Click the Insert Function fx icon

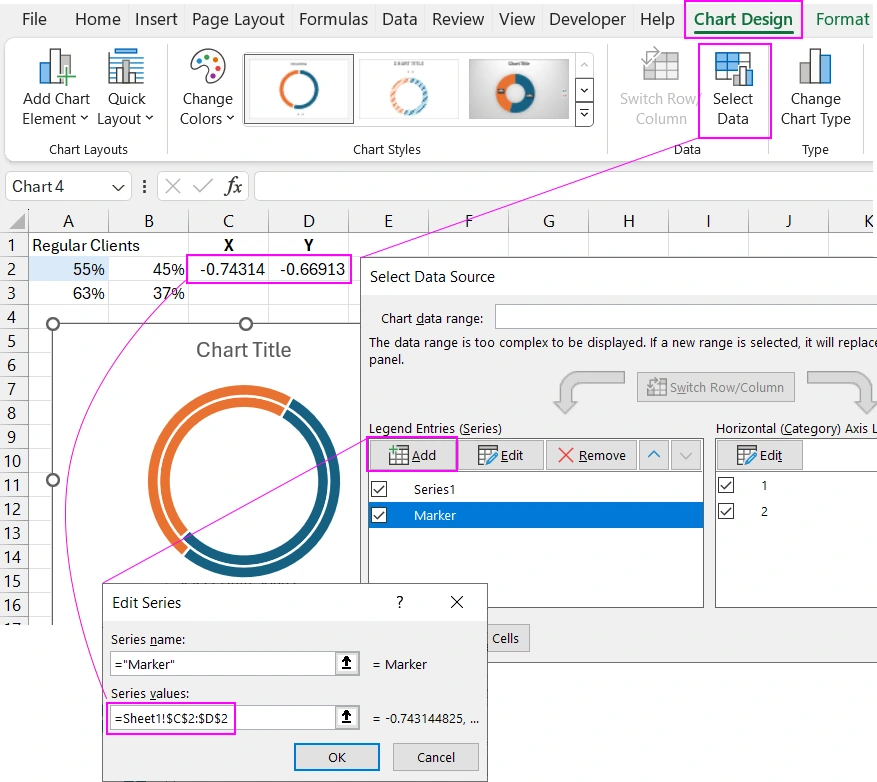[232, 186]
